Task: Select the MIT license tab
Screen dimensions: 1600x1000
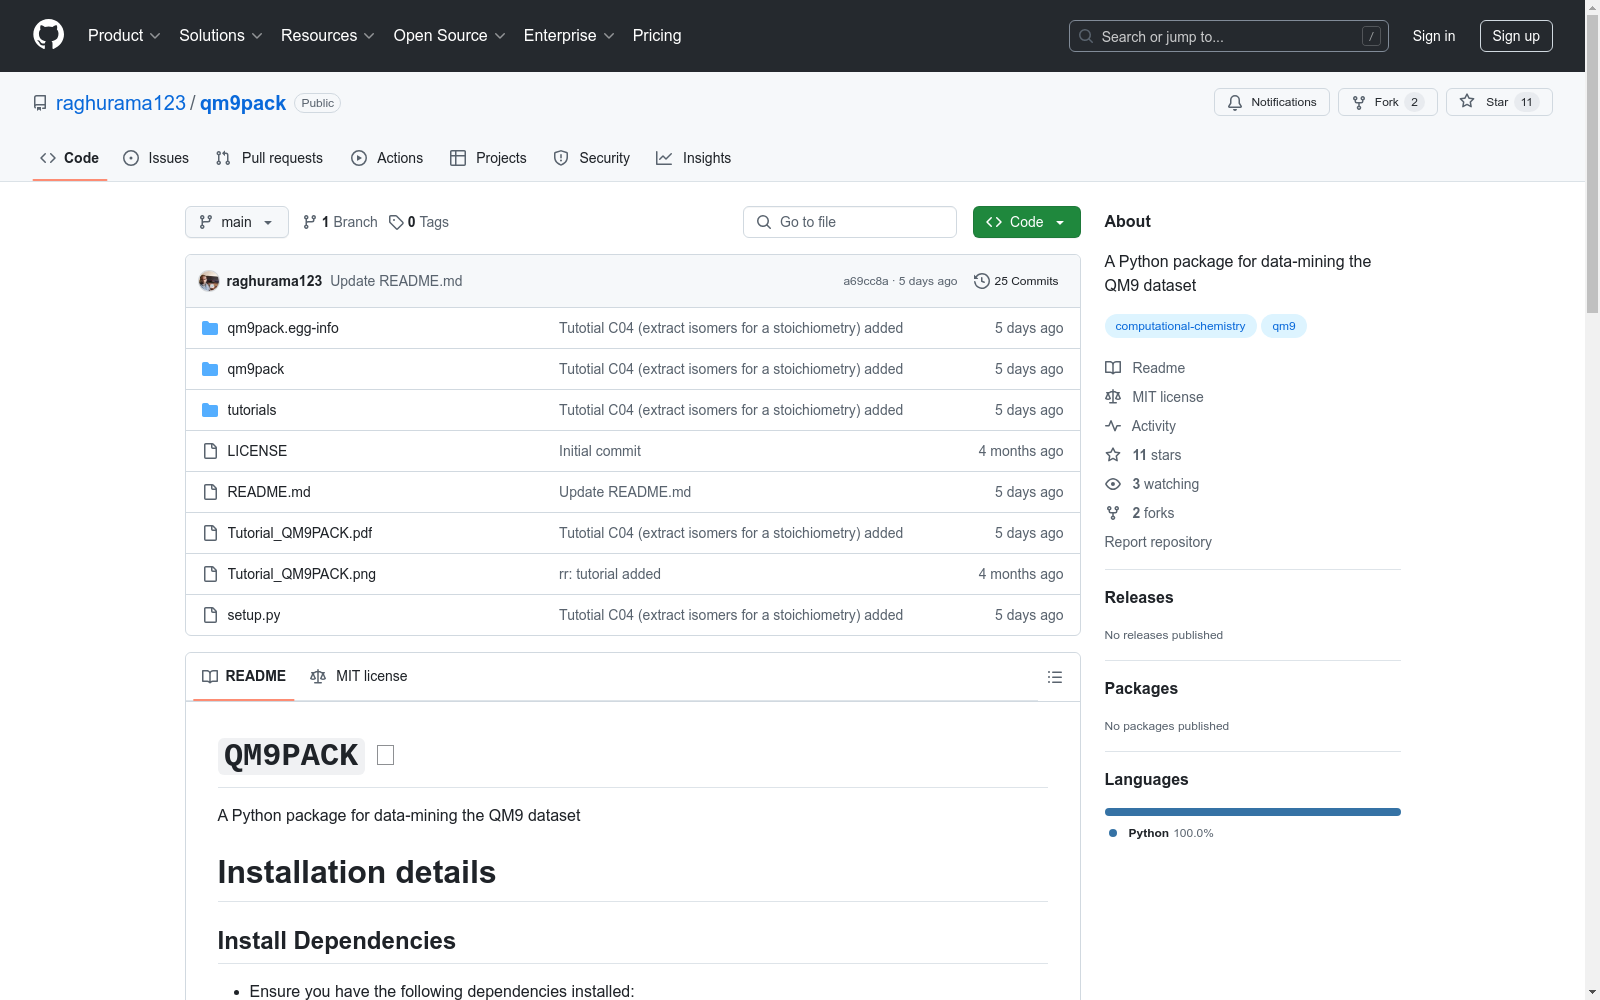Action: tap(359, 676)
